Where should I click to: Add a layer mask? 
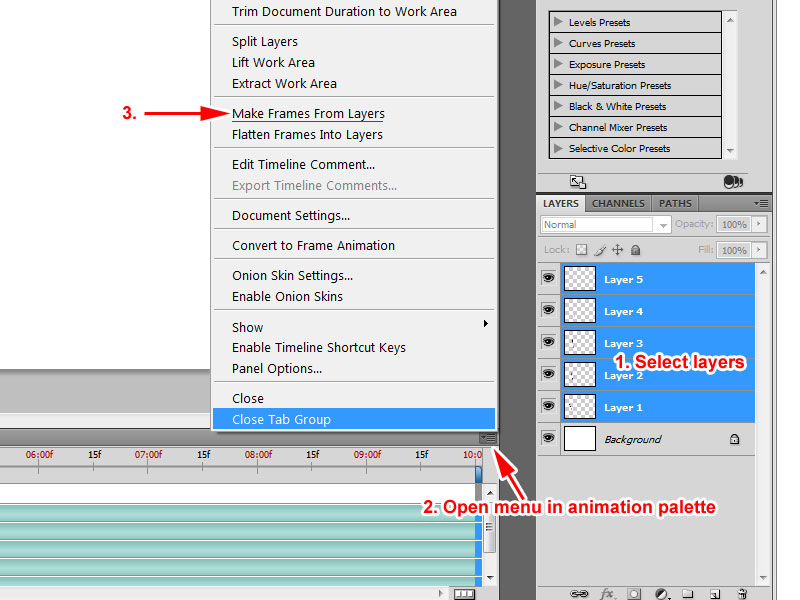[x=634, y=593]
